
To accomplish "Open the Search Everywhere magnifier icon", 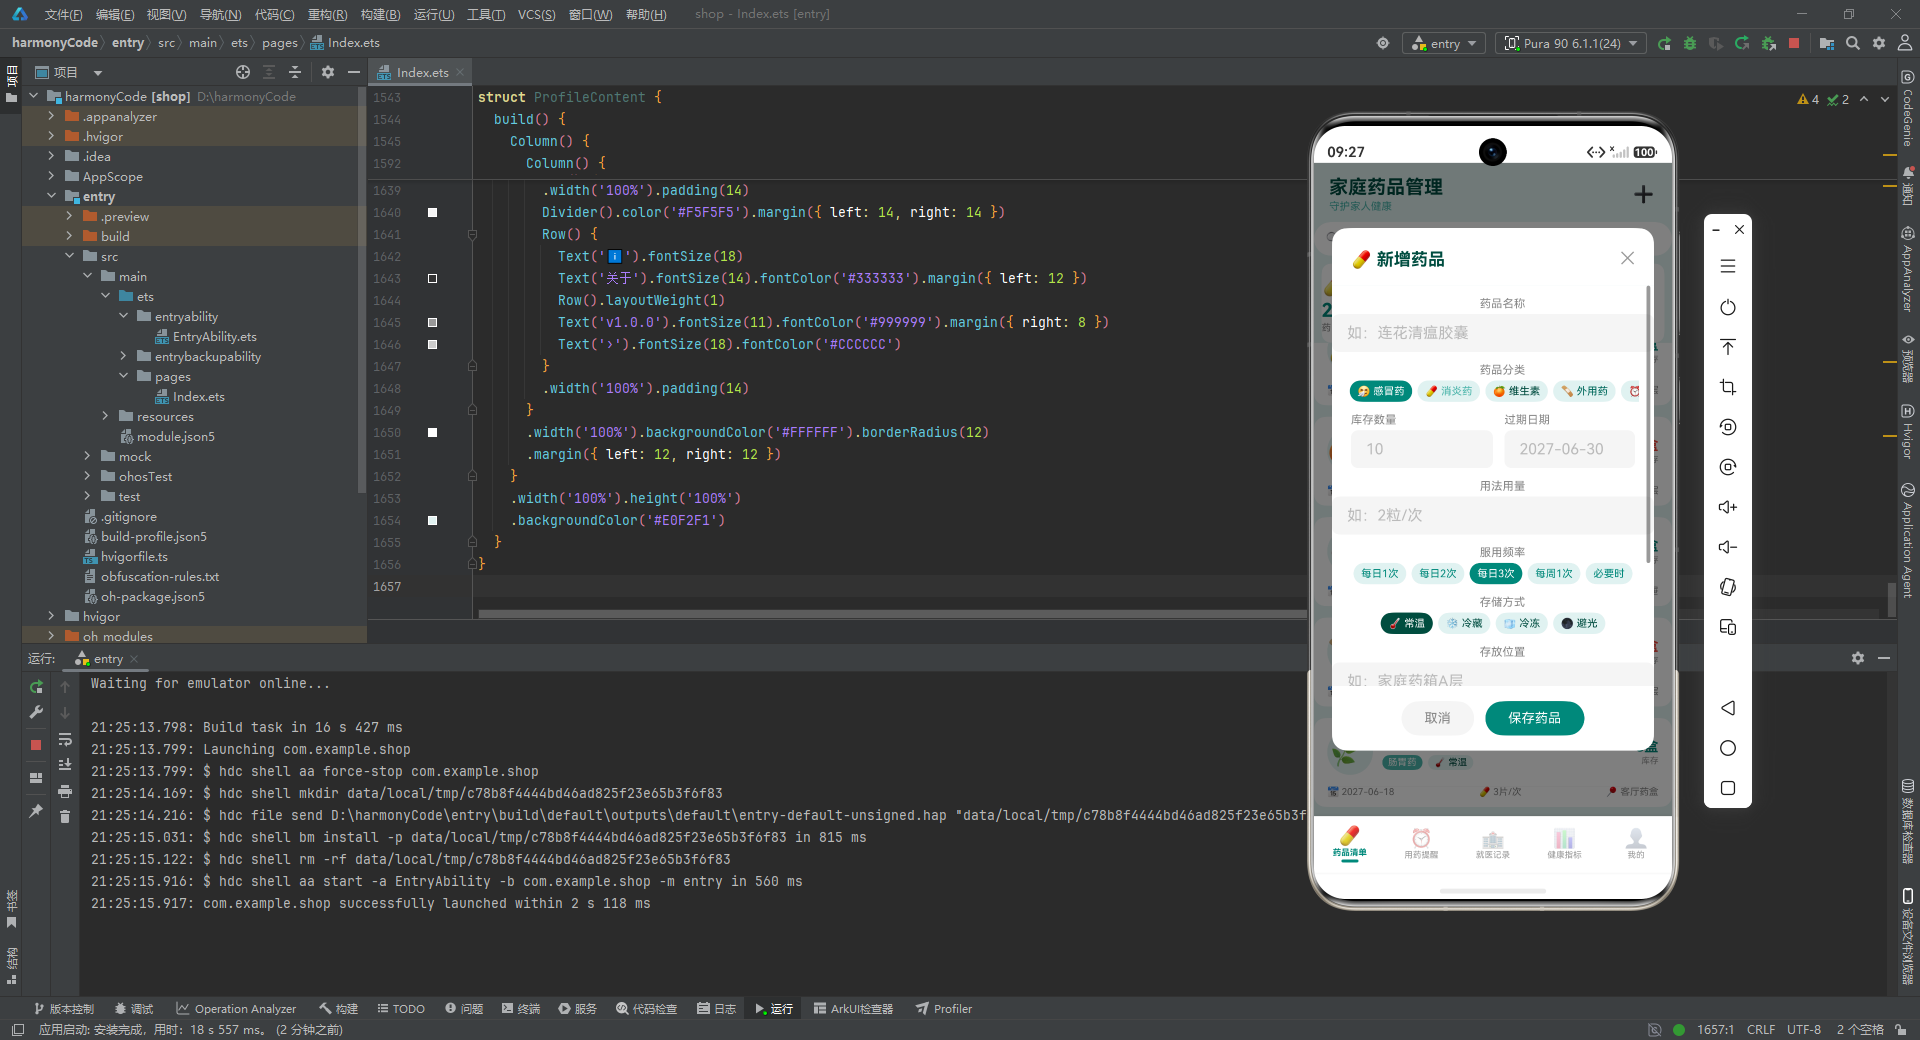I will click(1853, 43).
